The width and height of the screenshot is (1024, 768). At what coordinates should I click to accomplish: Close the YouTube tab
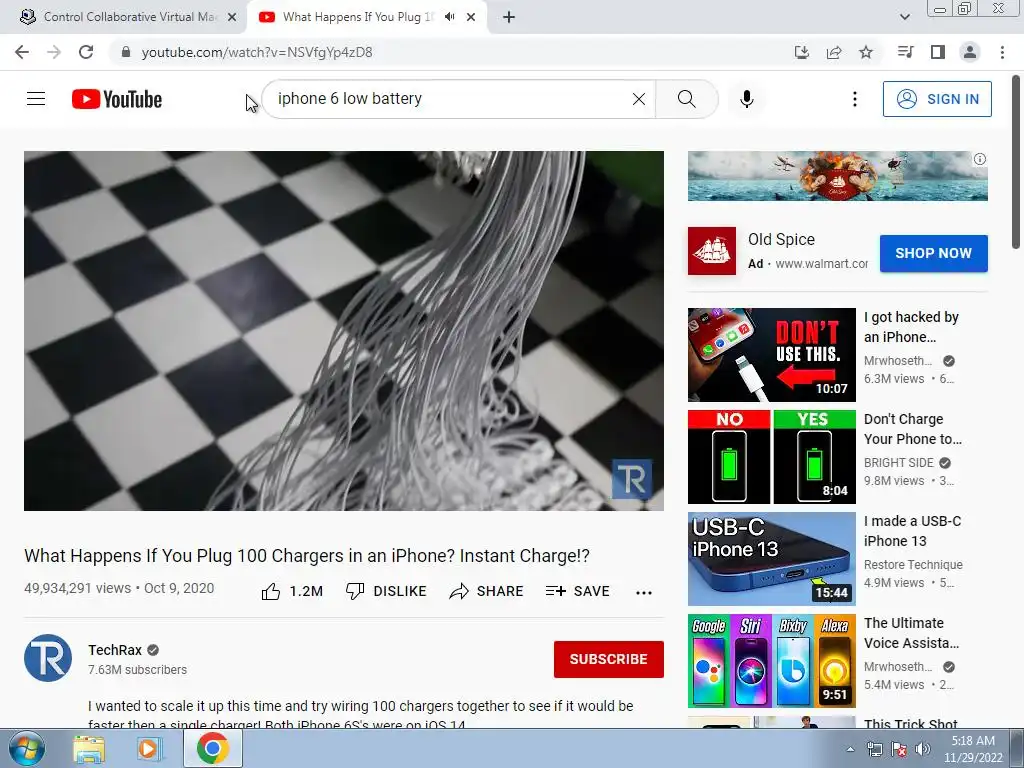tap(471, 17)
